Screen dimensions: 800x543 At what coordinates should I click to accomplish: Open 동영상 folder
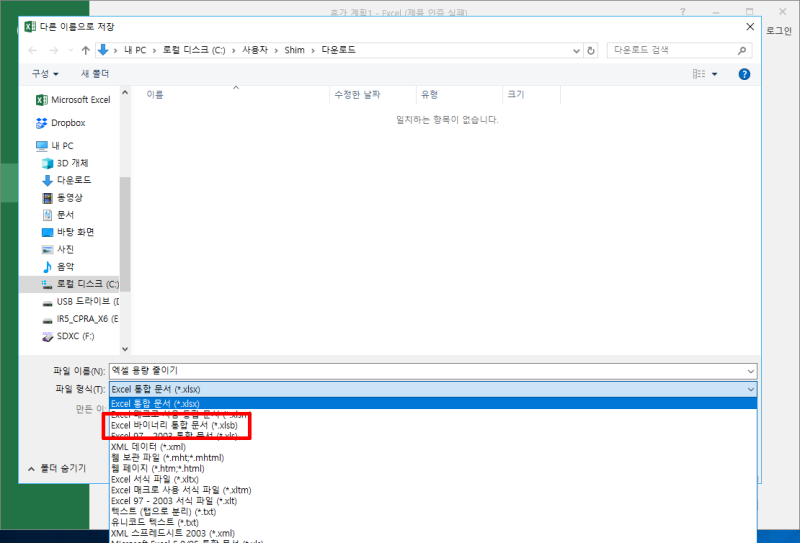(62, 198)
